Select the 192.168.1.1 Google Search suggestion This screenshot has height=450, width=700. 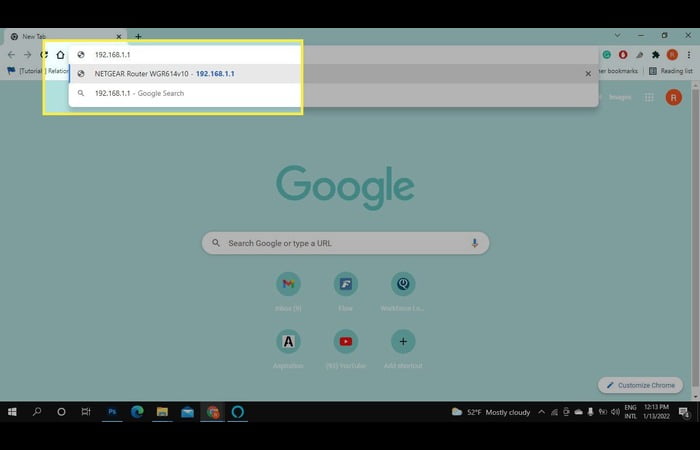[333, 93]
